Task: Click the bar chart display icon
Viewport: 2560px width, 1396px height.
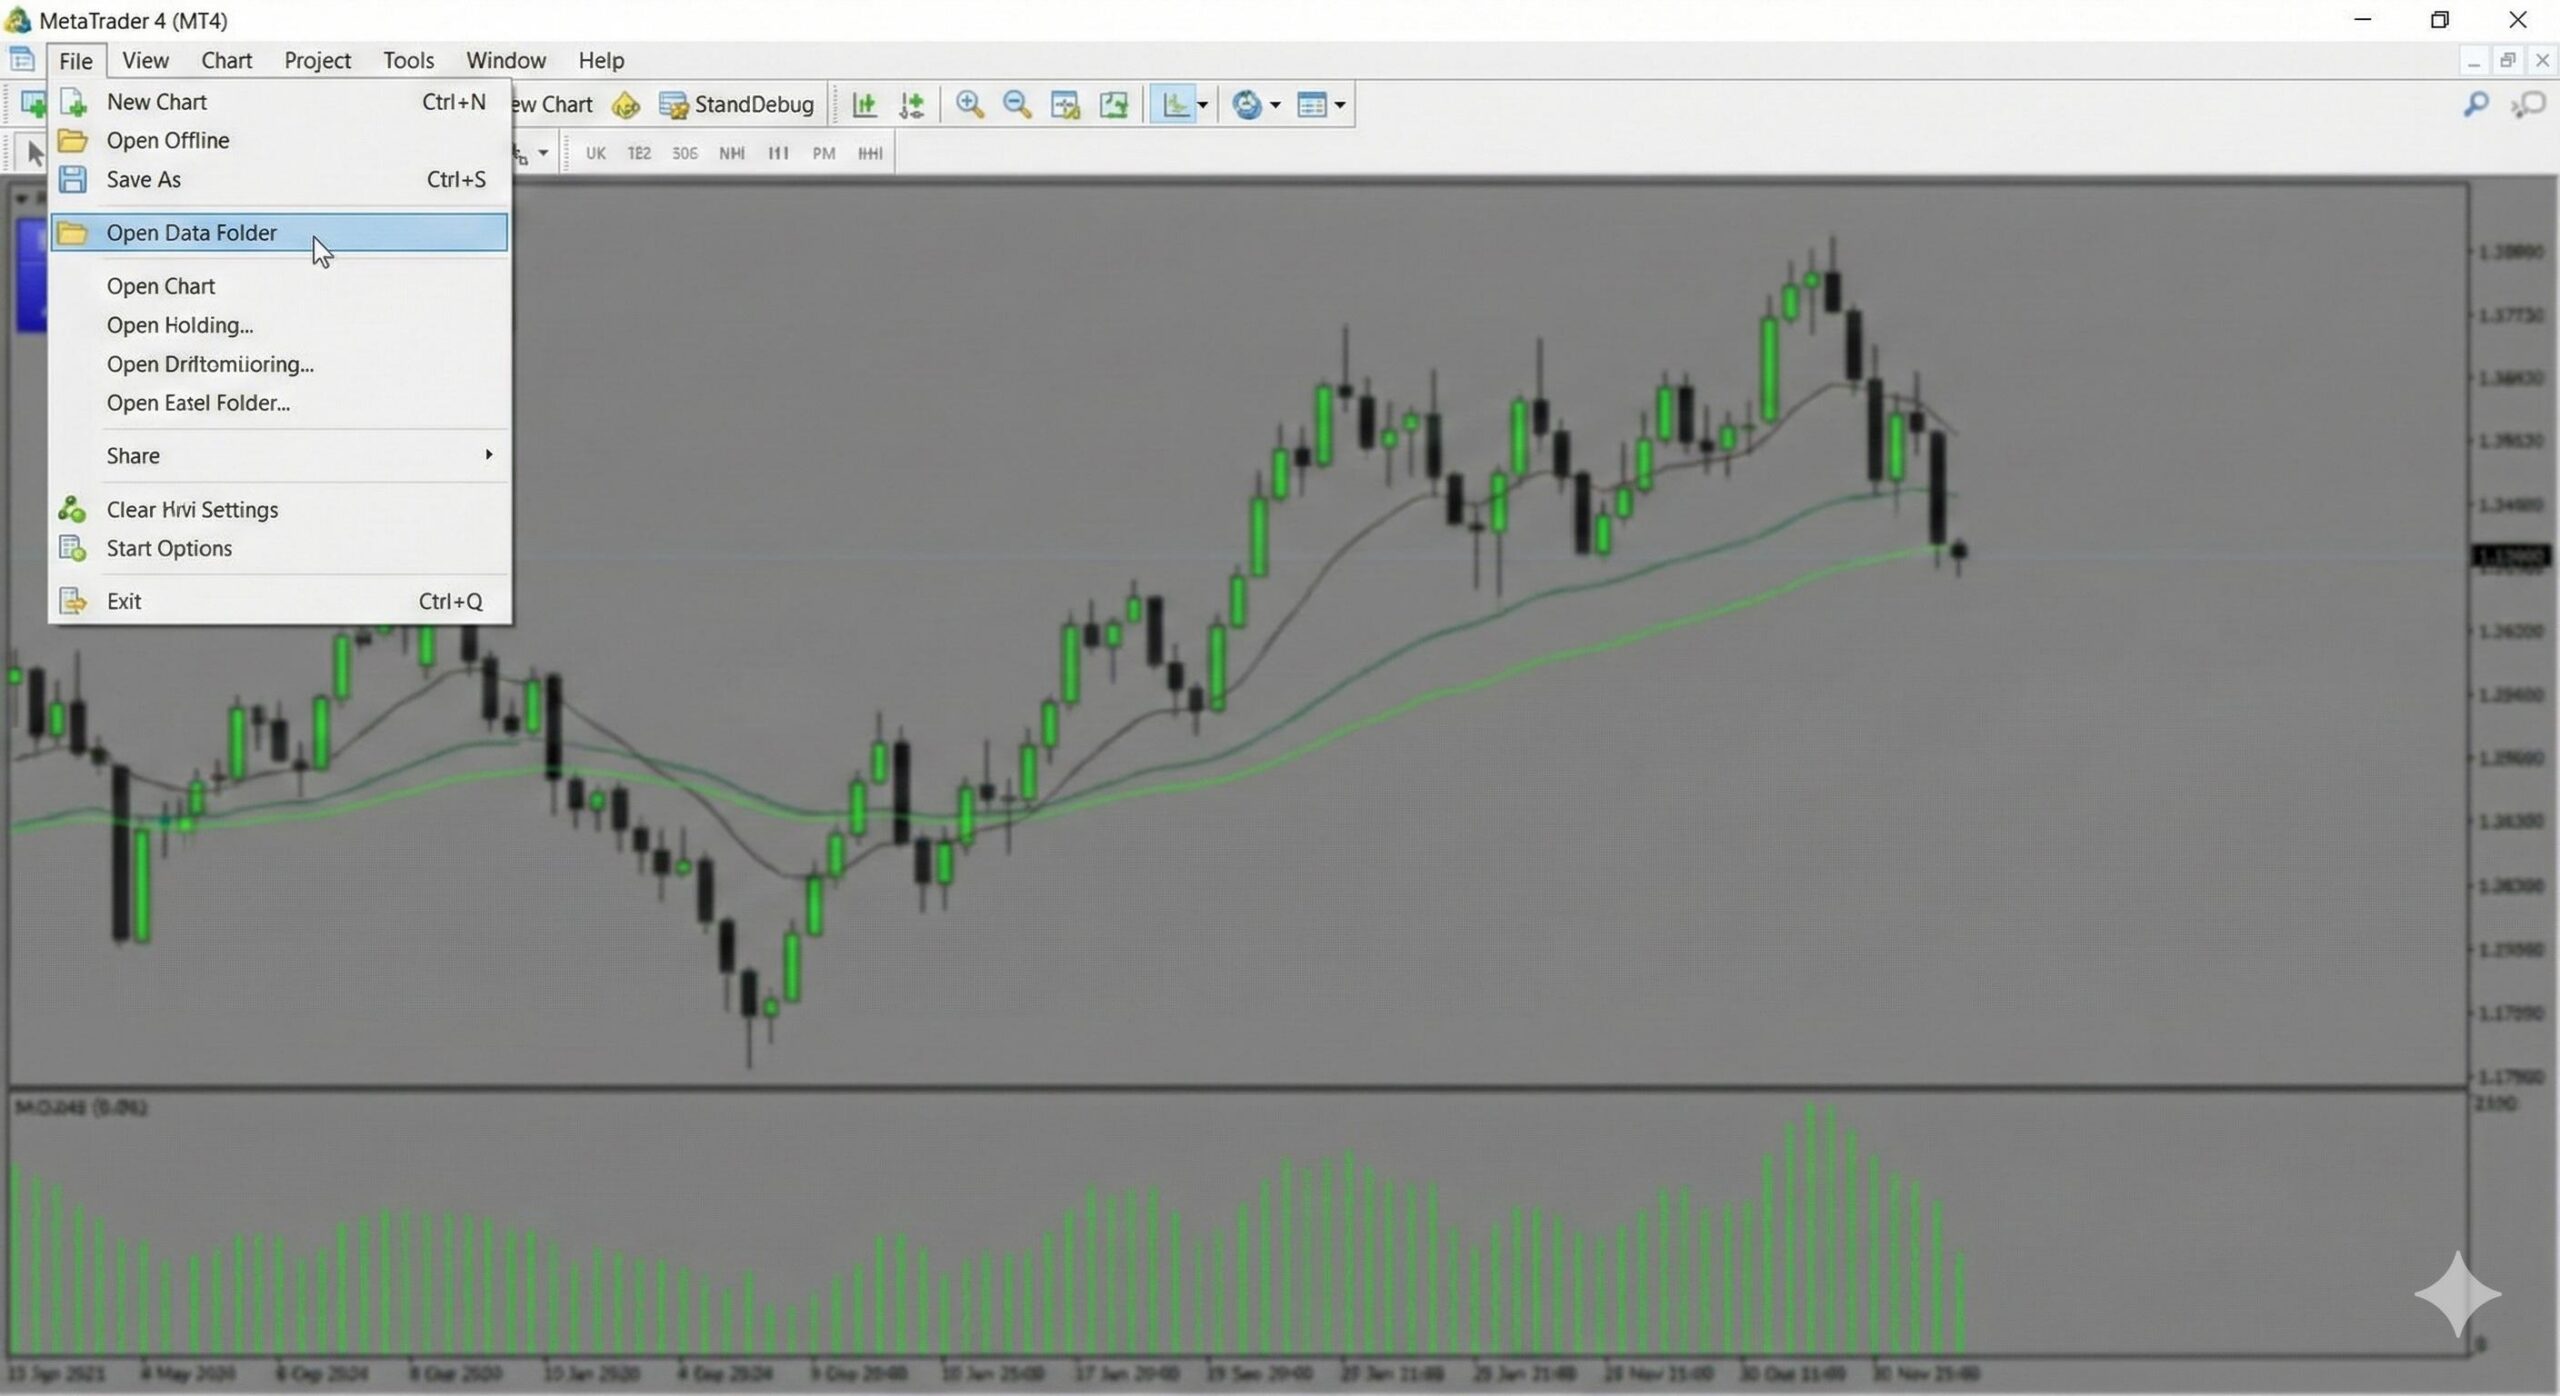Action: [865, 104]
